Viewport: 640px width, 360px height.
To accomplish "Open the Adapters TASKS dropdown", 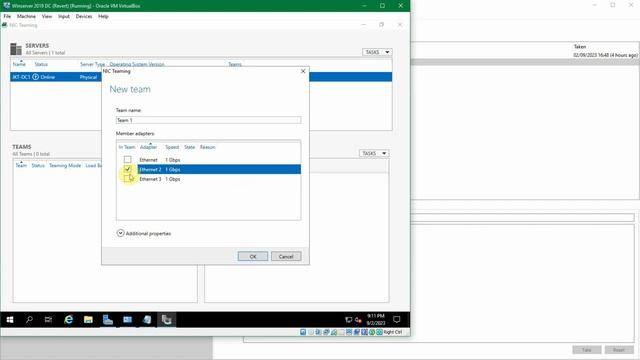I will pyautogui.click(x=374, y=153).
